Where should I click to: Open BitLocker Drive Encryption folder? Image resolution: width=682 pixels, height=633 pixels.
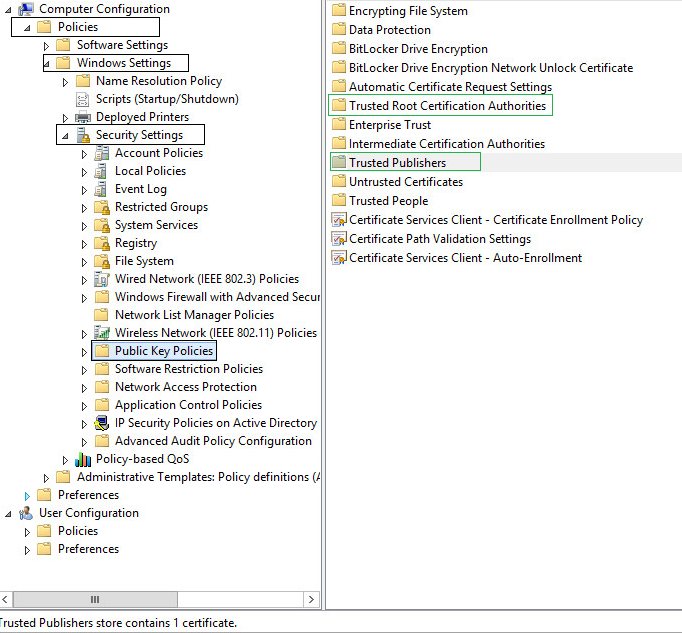click(x=418, y=49)
